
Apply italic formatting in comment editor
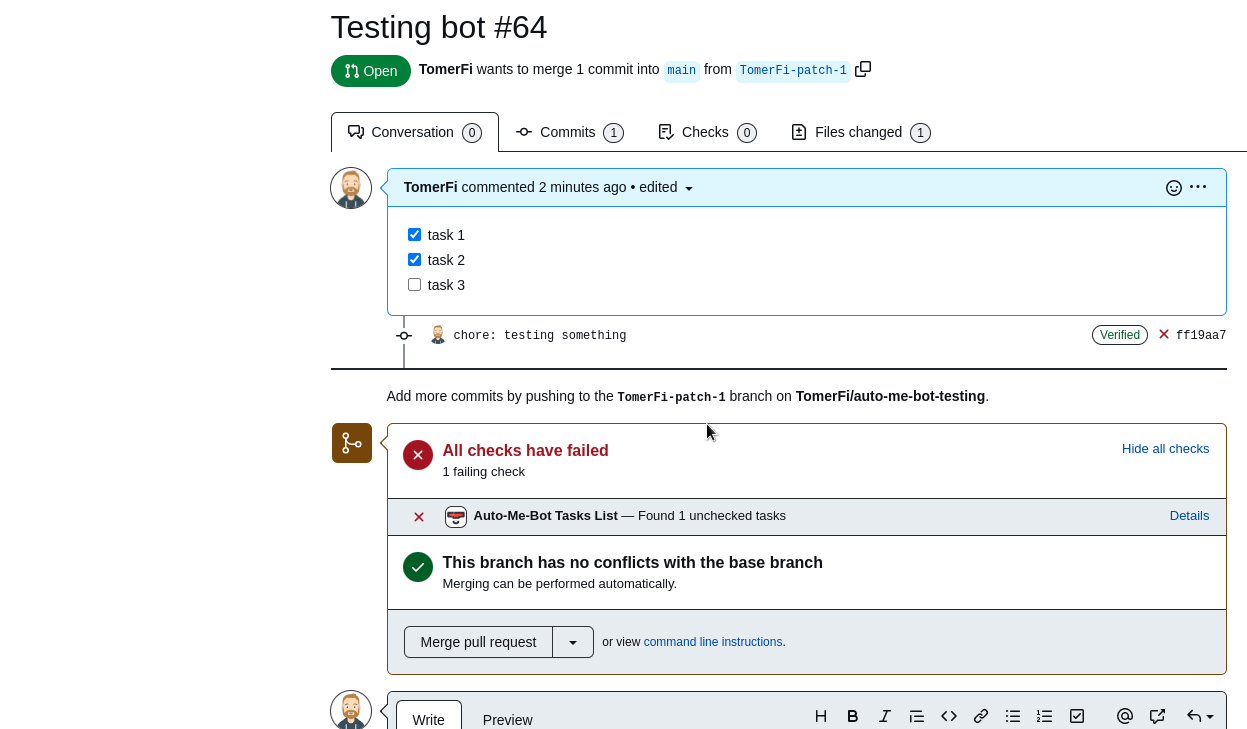point(885,716)
